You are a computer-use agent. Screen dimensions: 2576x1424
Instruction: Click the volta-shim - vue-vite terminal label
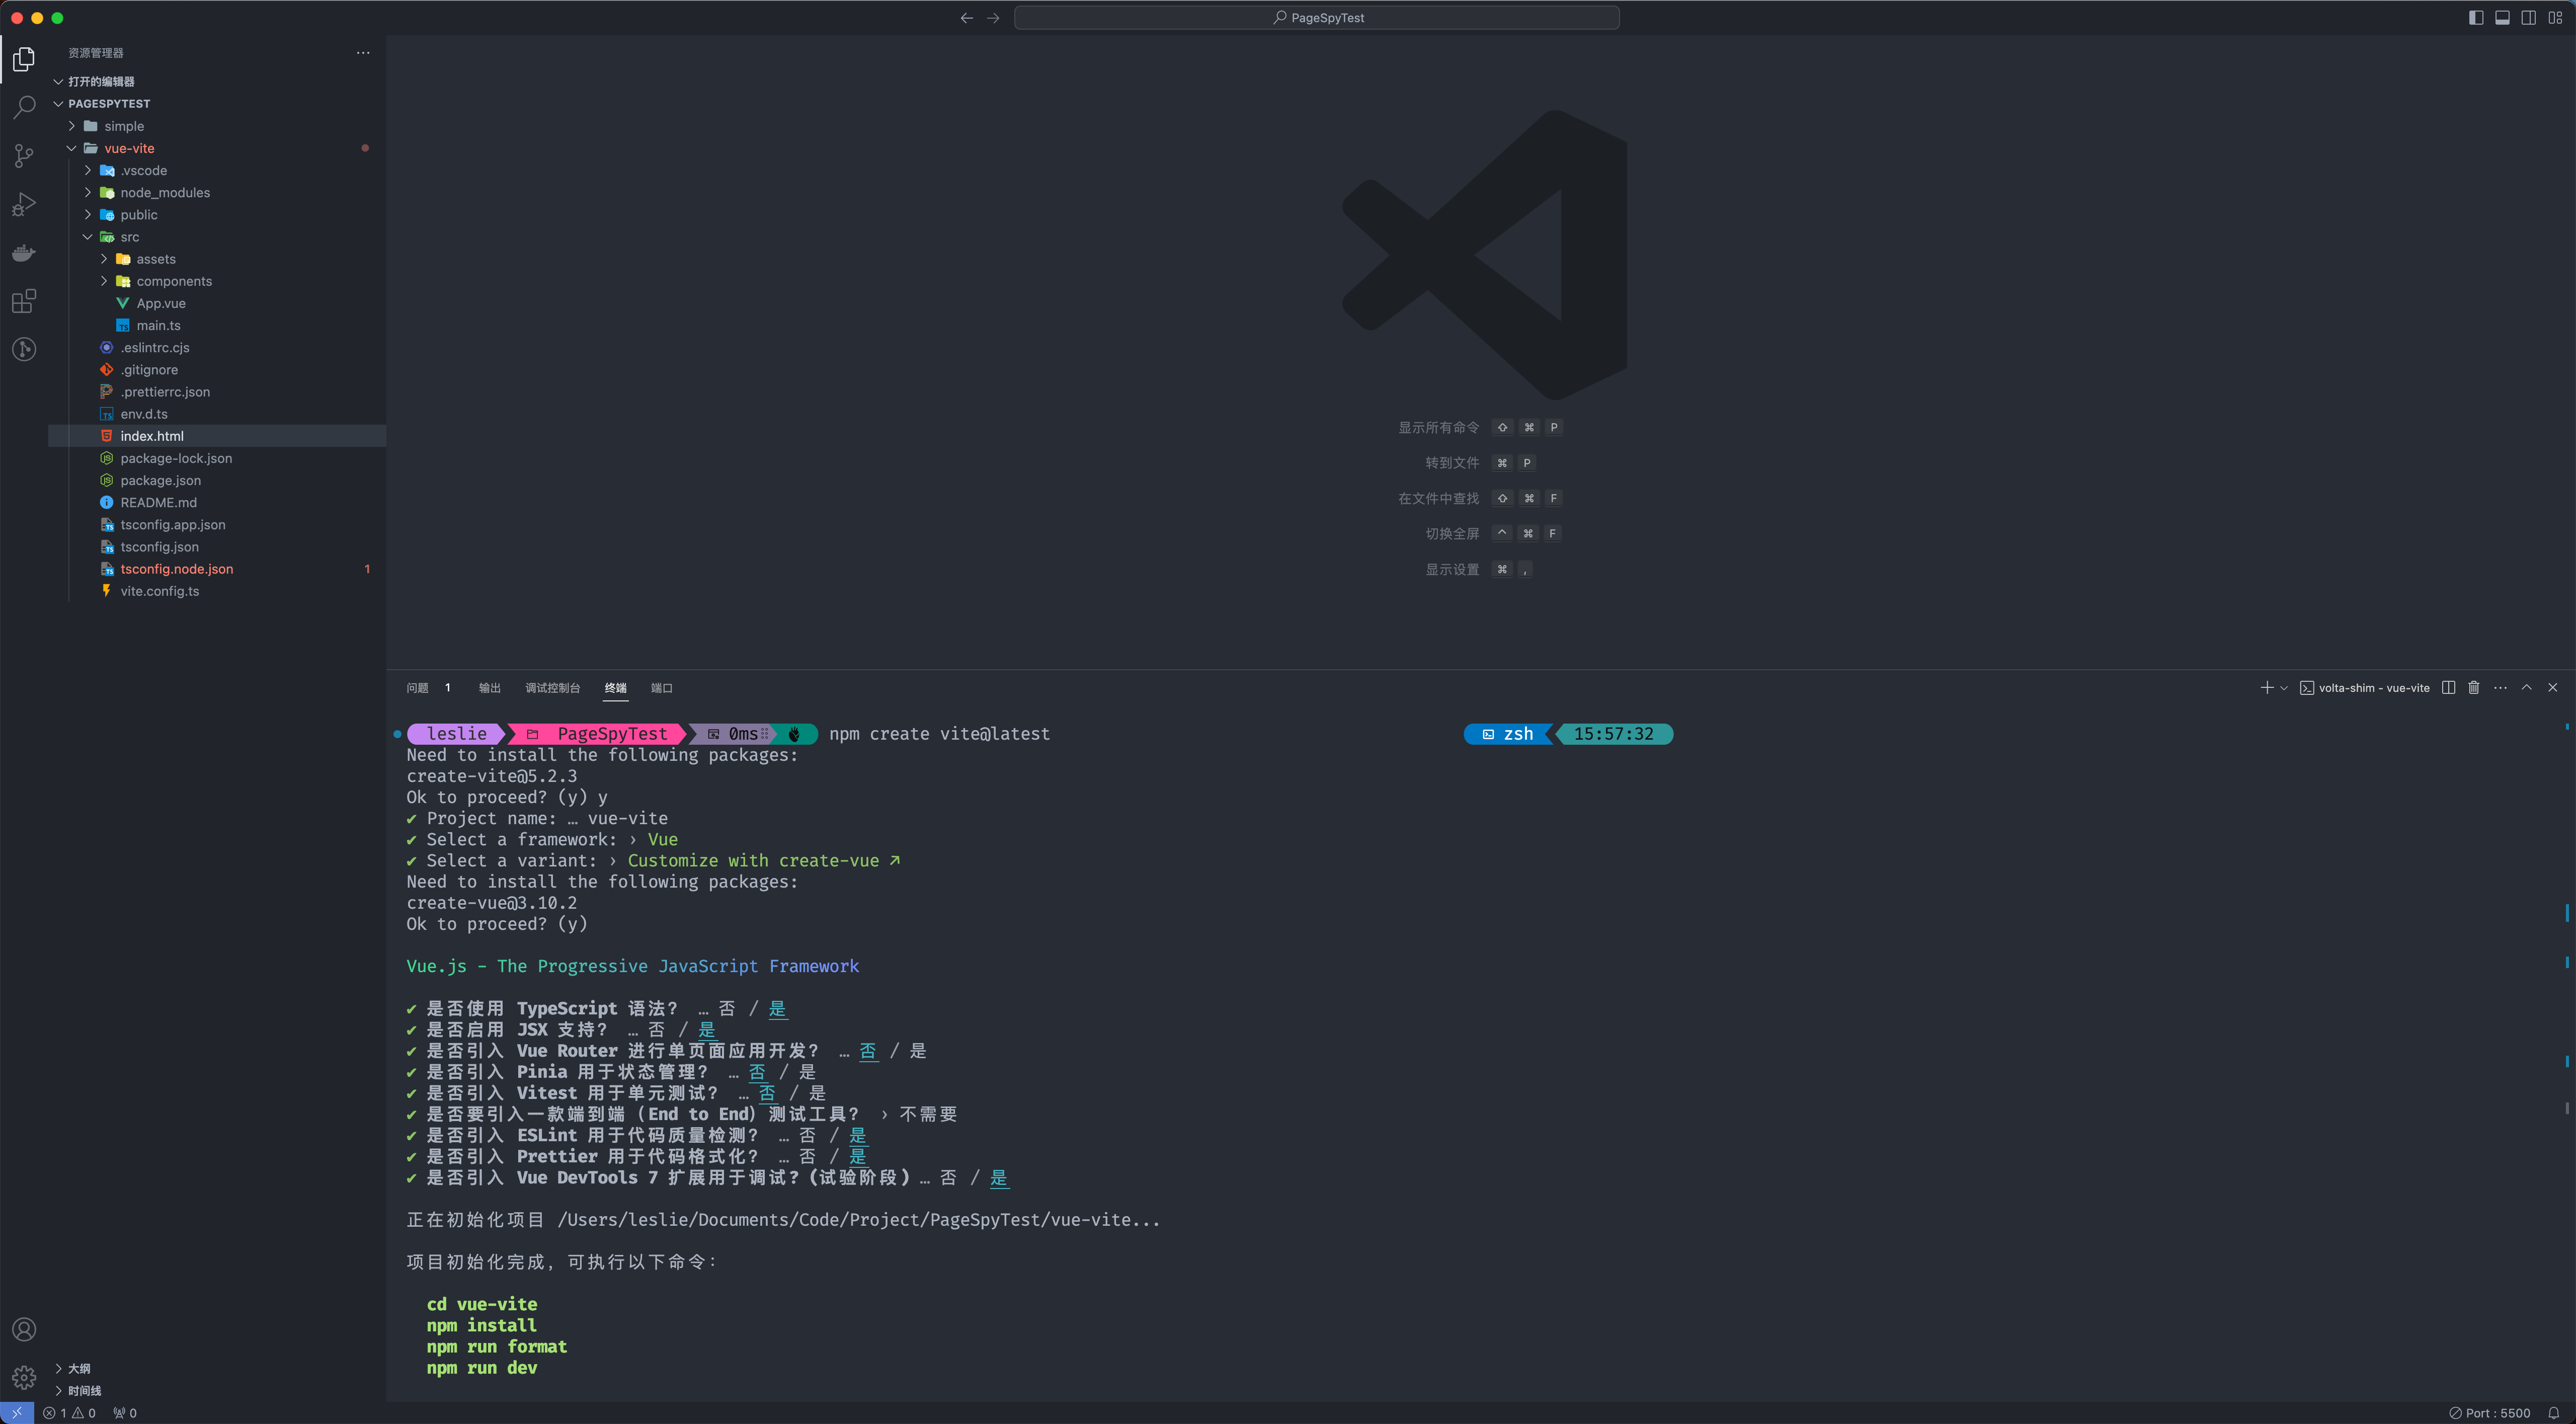coord(2364,688)
